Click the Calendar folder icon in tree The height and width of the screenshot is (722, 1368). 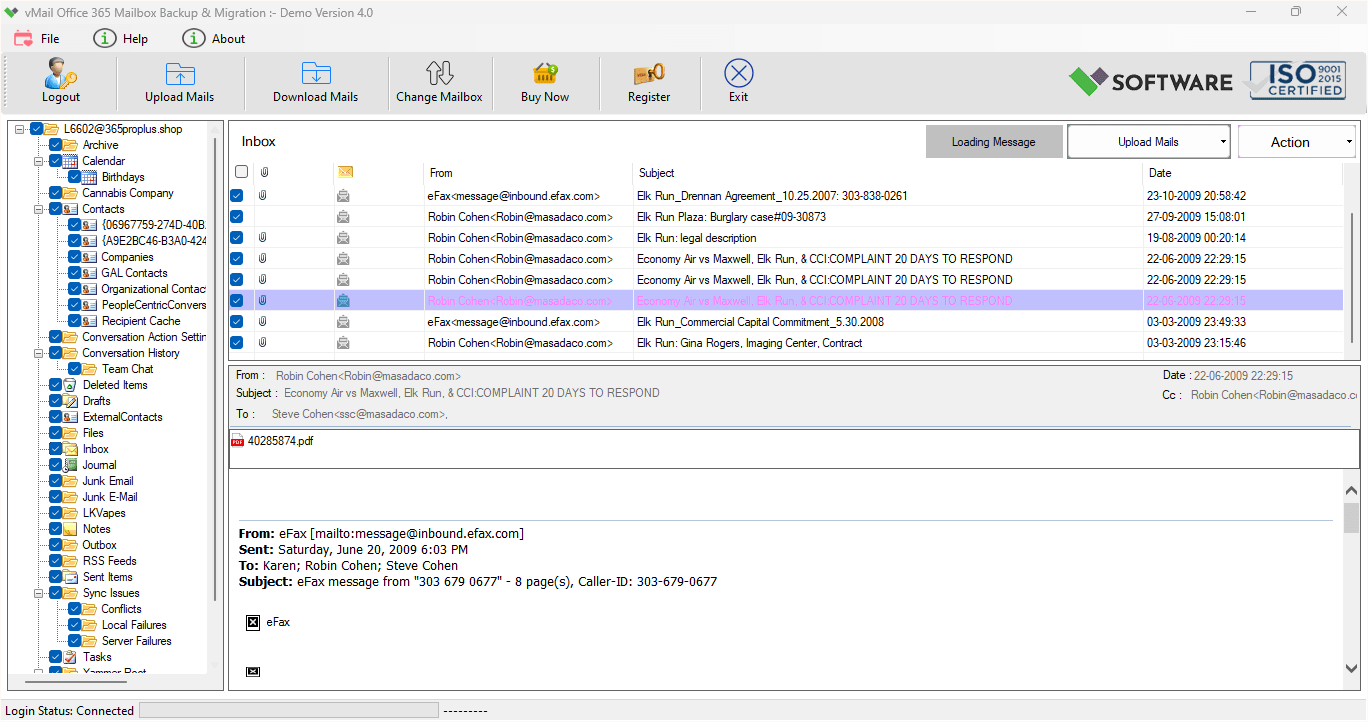[70, 161]
